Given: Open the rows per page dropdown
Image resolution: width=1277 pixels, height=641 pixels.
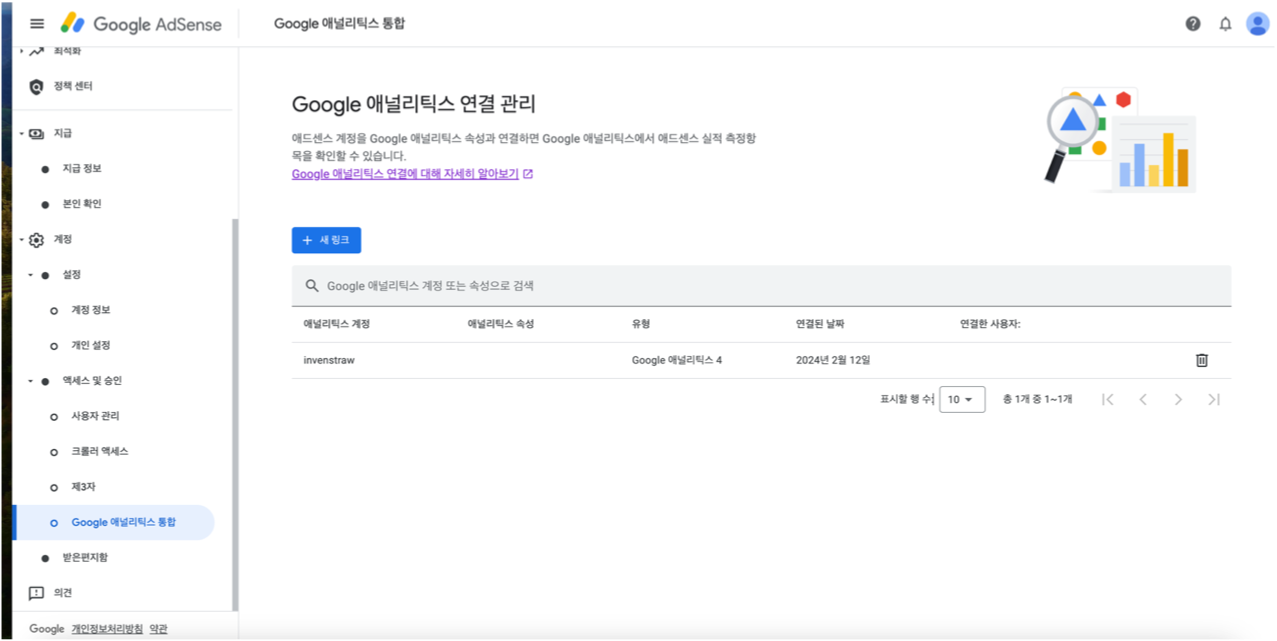Looking at the screenshot, I should click(962, 399).
